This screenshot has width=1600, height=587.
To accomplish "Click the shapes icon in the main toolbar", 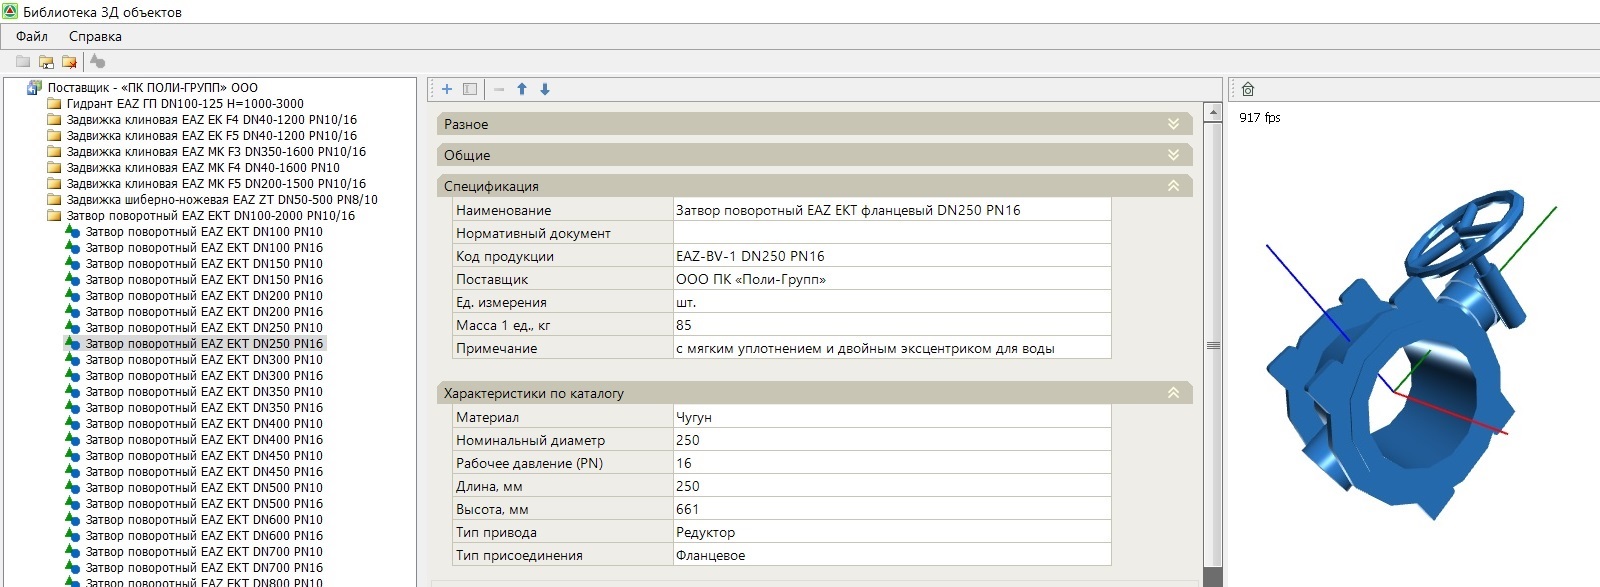I will point(97,61).
